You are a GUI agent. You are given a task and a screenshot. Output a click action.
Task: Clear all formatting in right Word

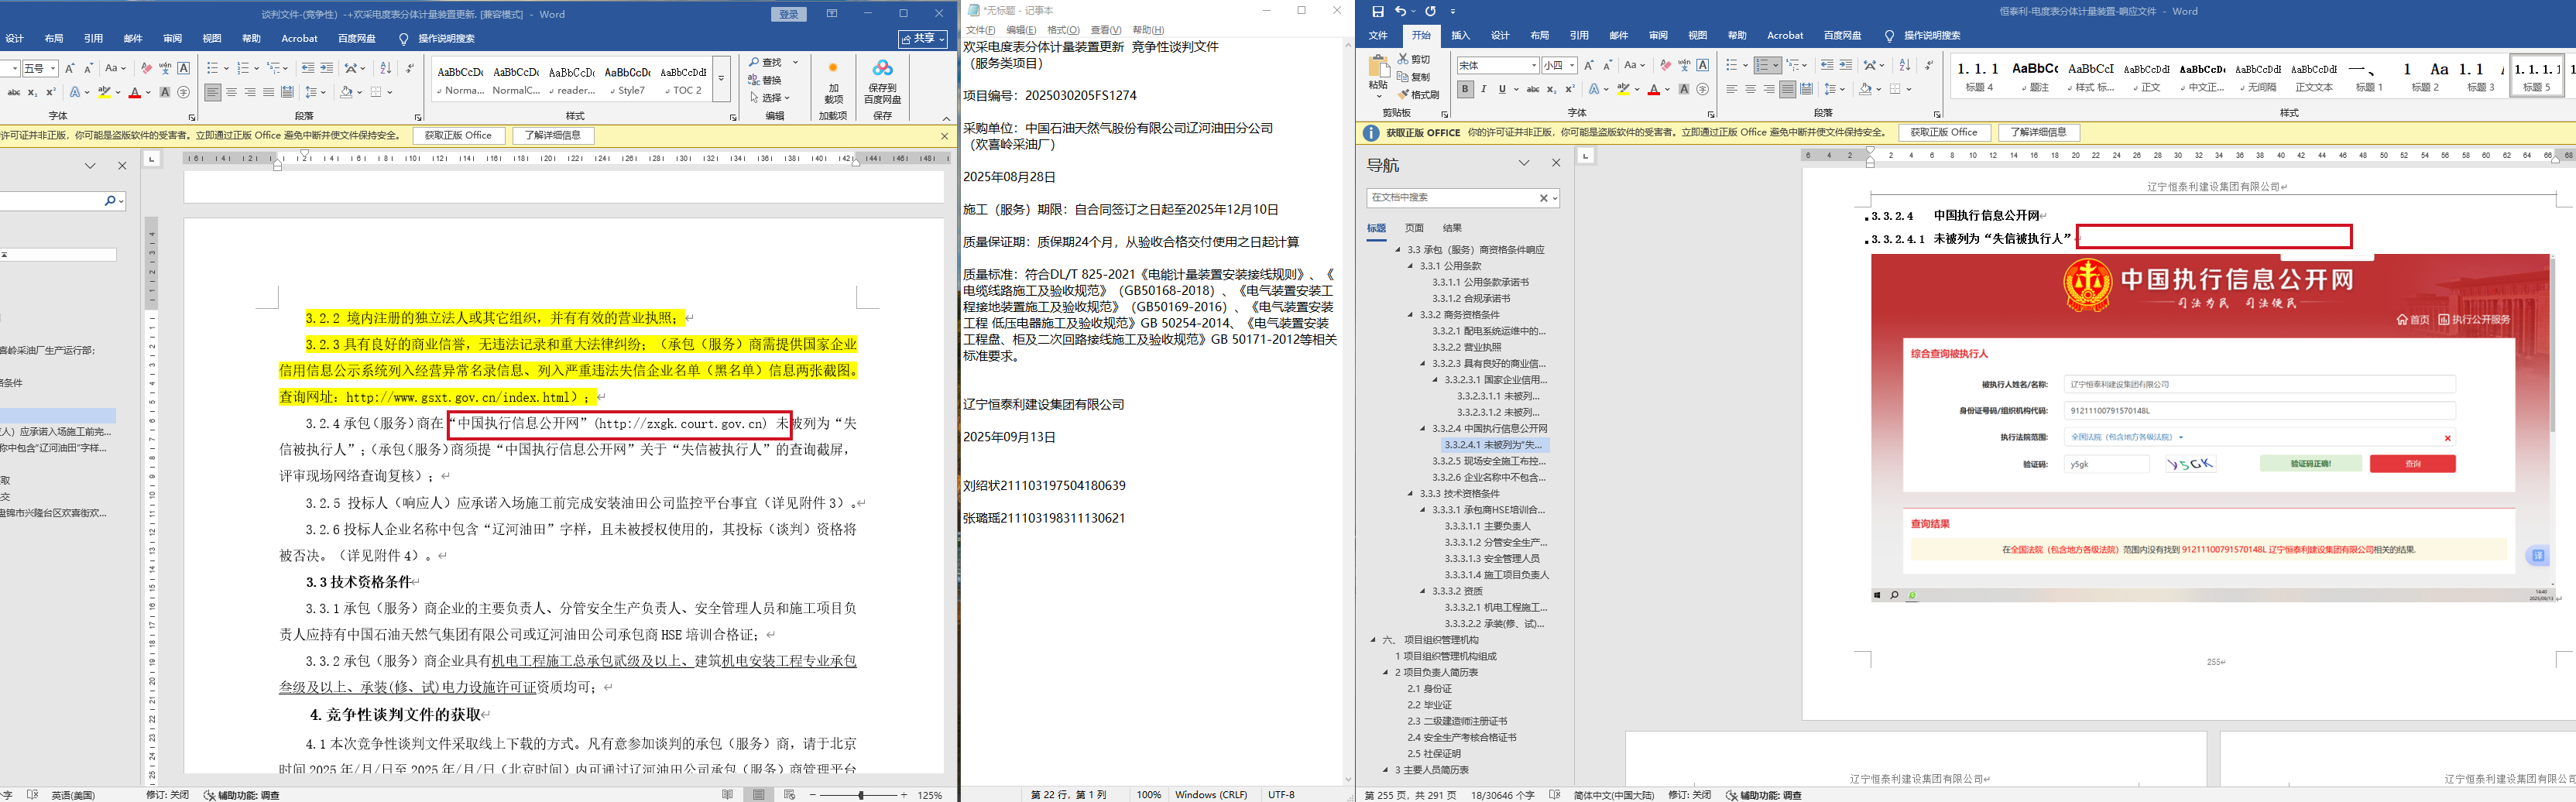click(x=1665, y=65)
